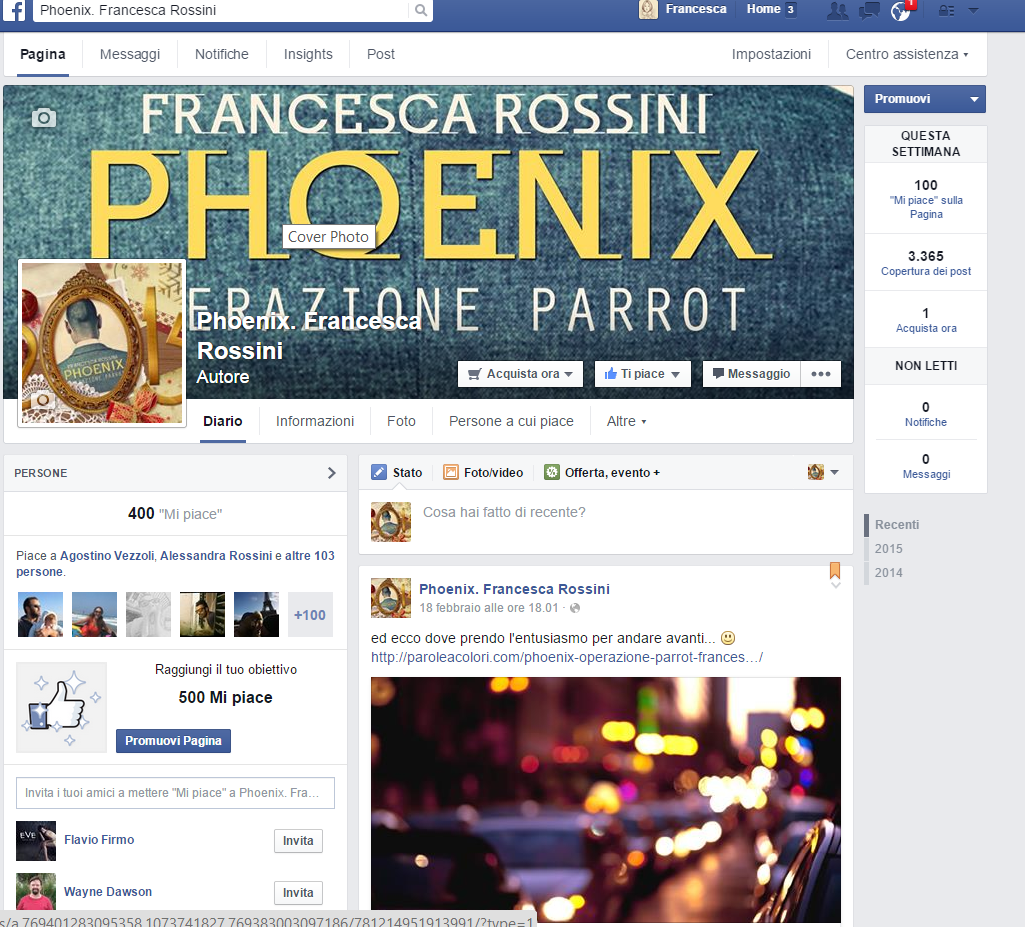This screenshot has height=927, width=1025.
Task: Click the camera icon on the cover photo
Action: [44, 118]
